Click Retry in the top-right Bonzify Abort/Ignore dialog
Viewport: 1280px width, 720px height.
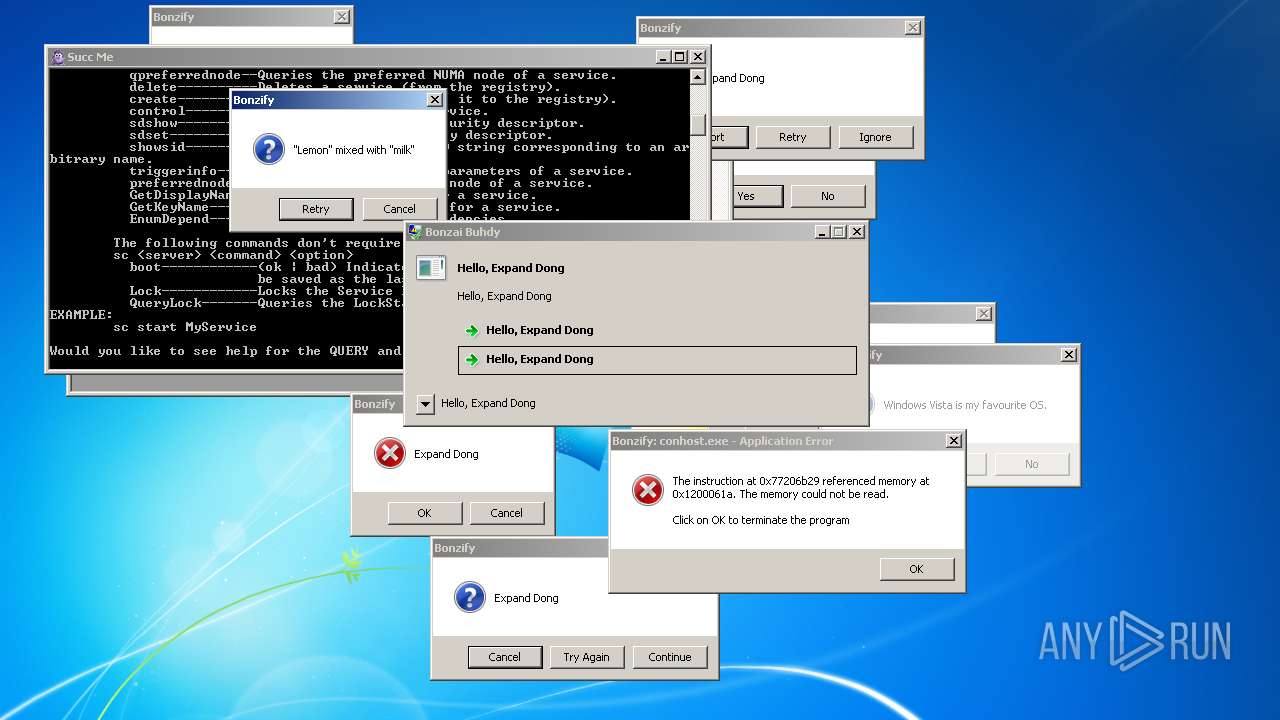point(792,137)
